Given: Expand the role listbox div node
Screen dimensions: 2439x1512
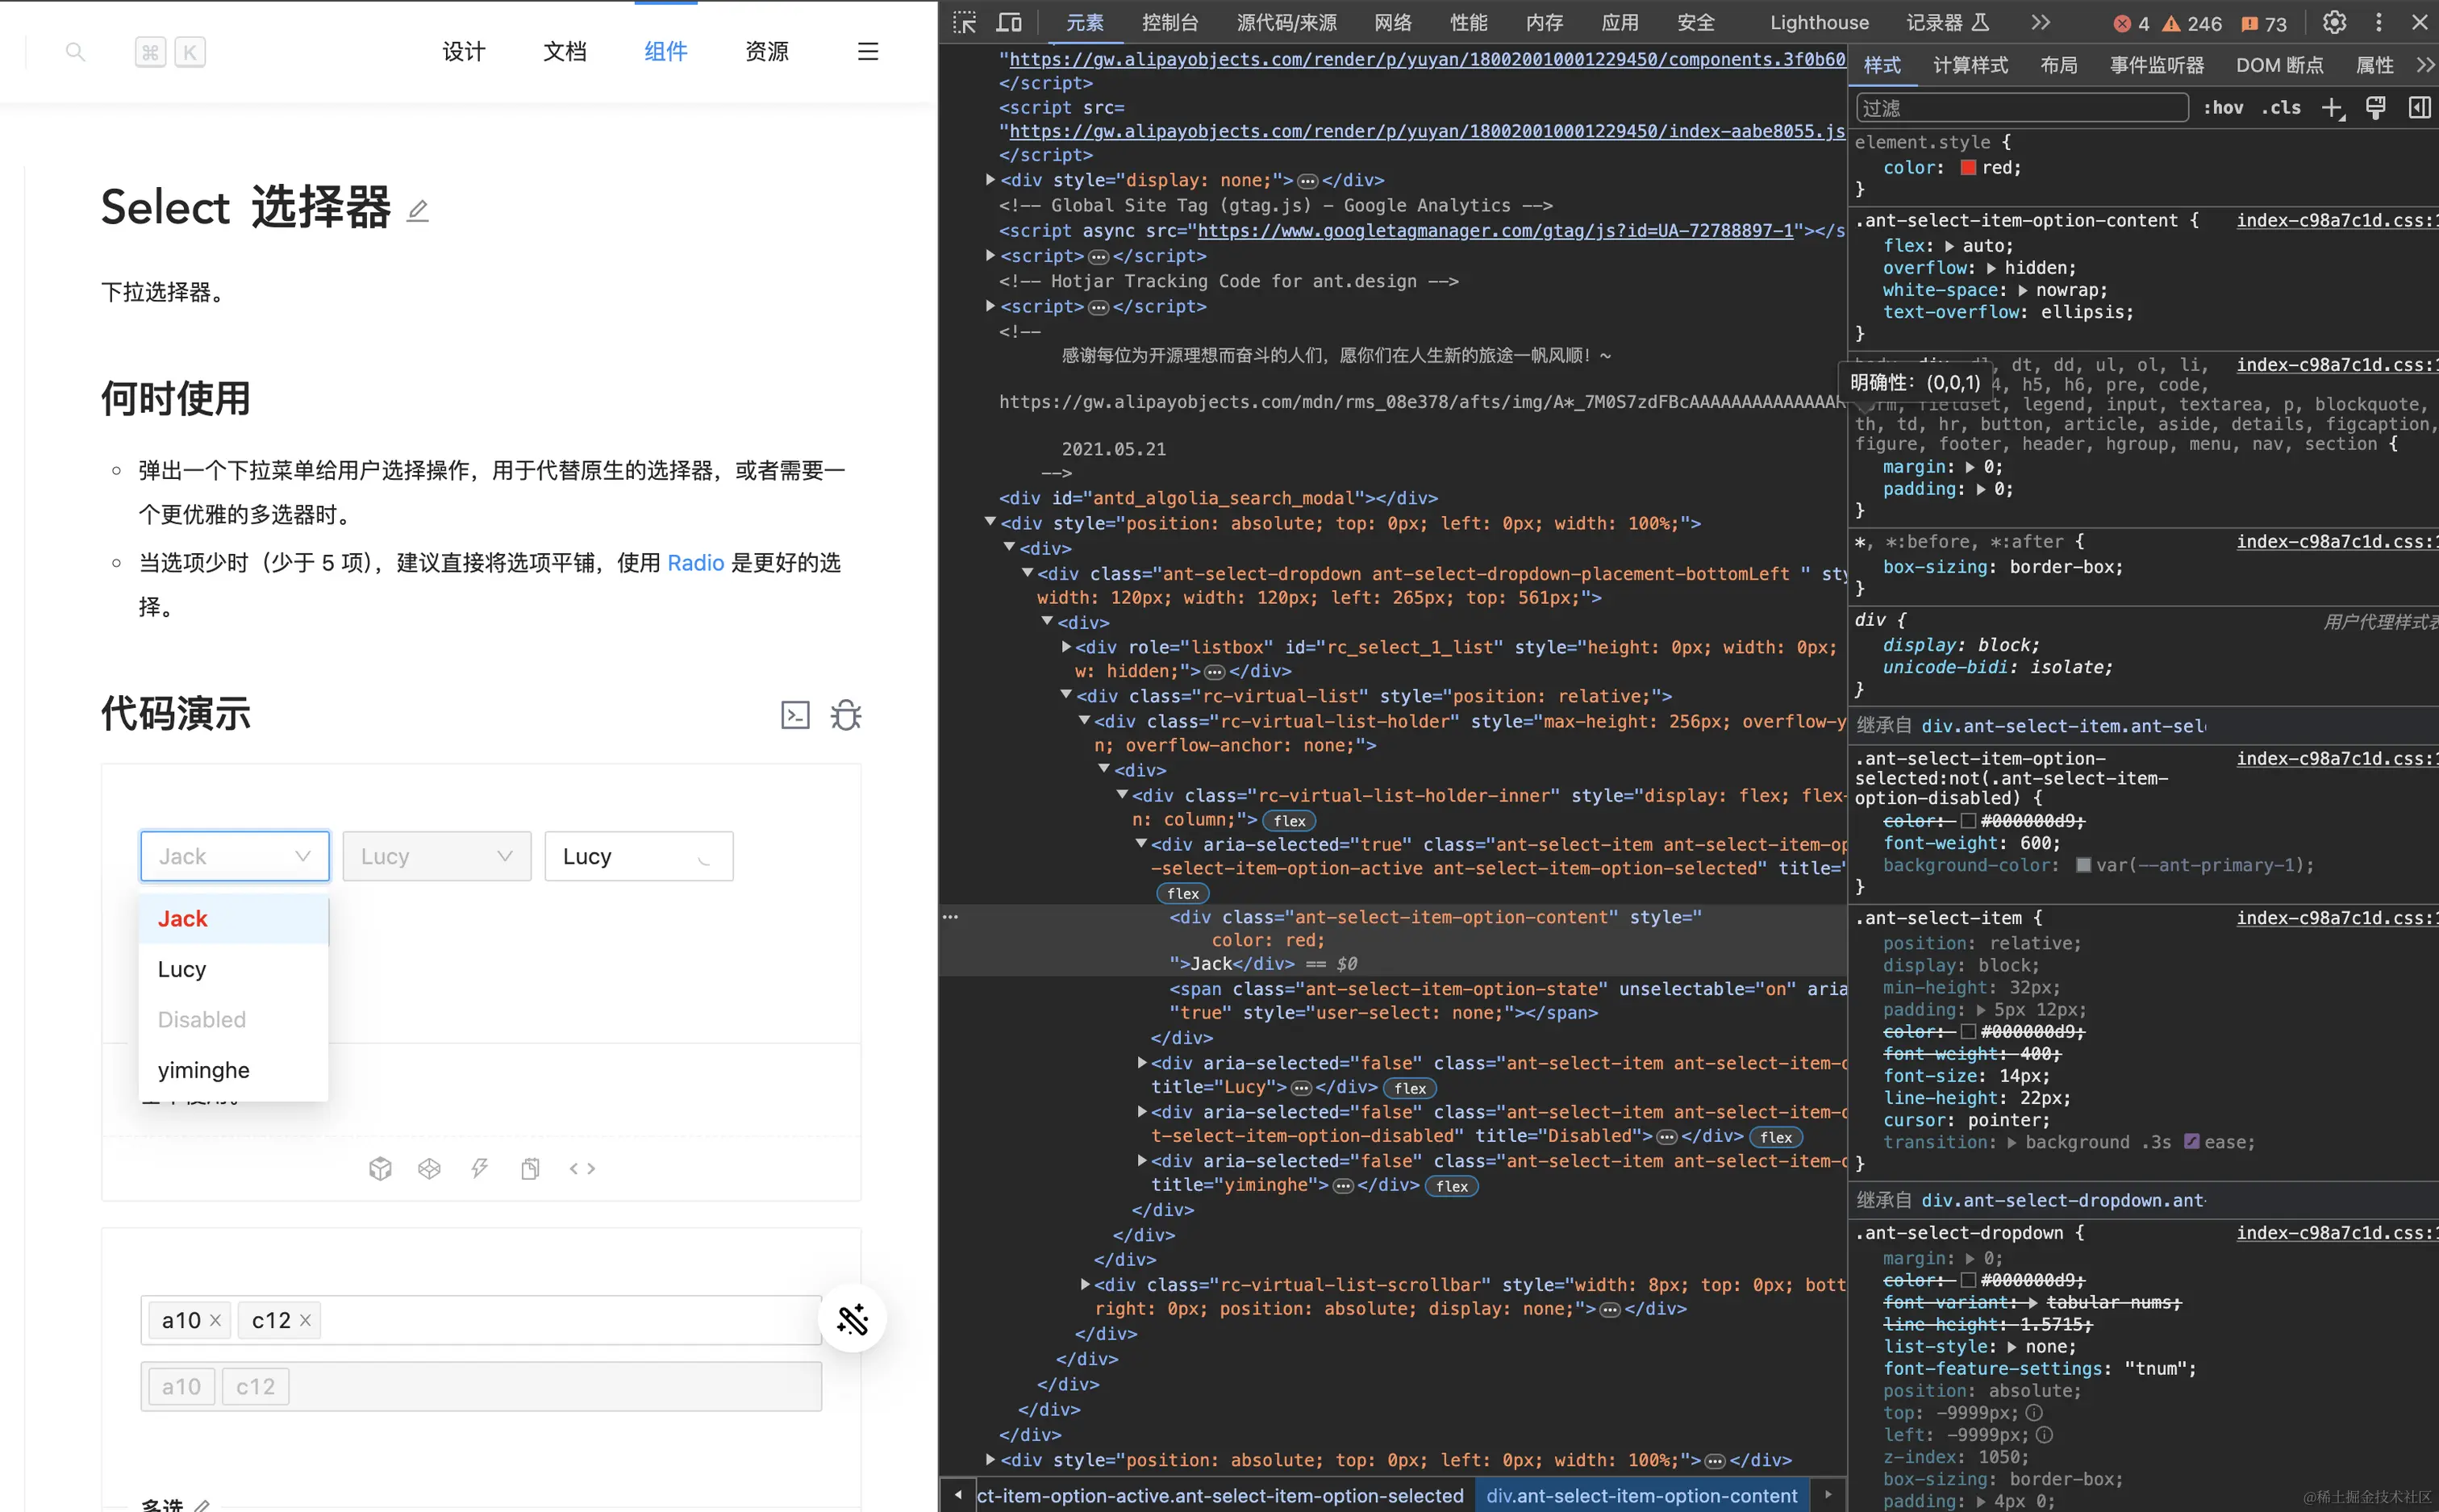Looking at the screenshot, I should pyautogui.click(x=1066, y=647).
